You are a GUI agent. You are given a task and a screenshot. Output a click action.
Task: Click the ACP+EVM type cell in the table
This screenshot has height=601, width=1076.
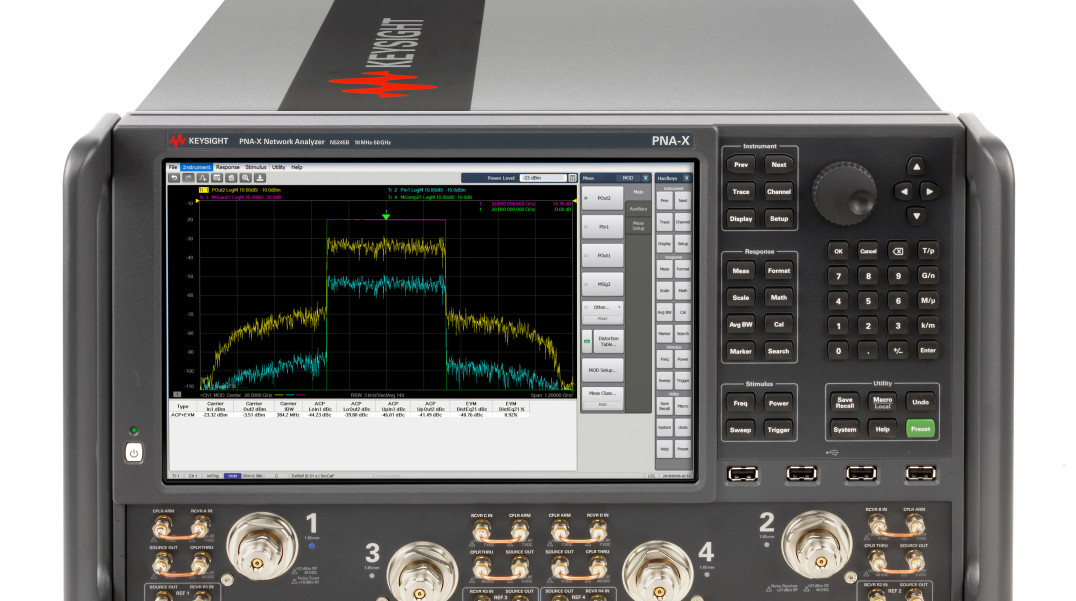[183, 415]
